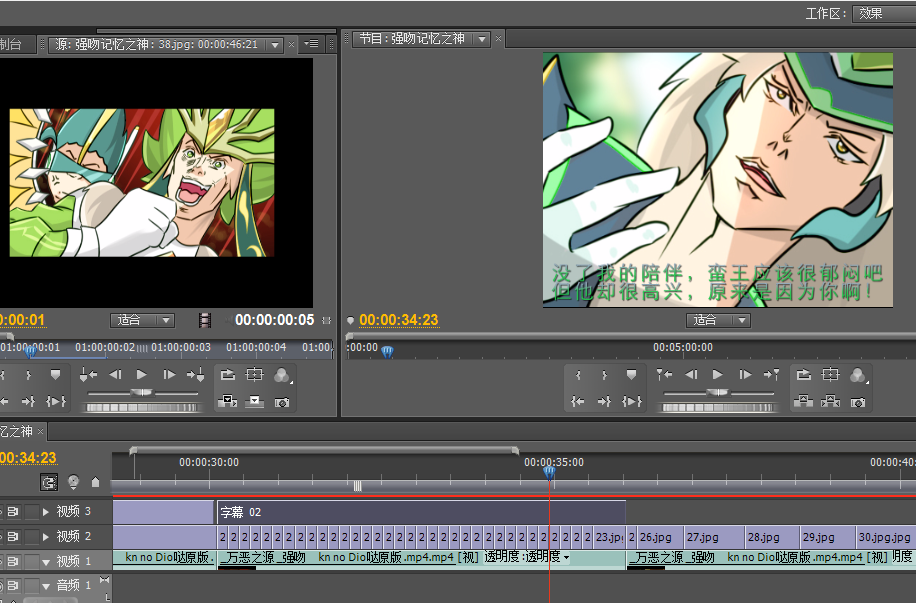Step forward one frame in Program monitor

point(745,375)
